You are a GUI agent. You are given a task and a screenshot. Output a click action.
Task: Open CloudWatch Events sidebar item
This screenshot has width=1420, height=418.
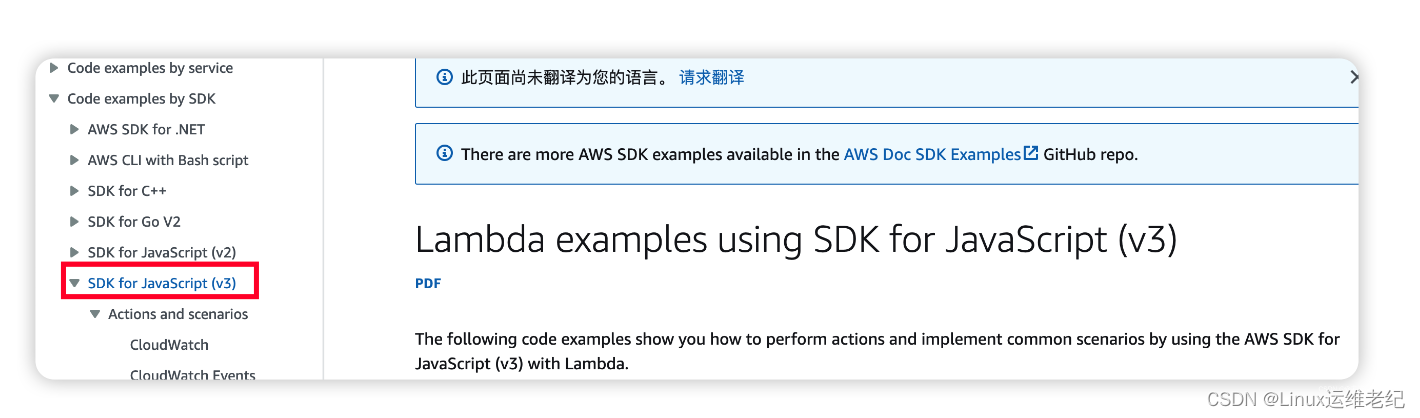193,376
